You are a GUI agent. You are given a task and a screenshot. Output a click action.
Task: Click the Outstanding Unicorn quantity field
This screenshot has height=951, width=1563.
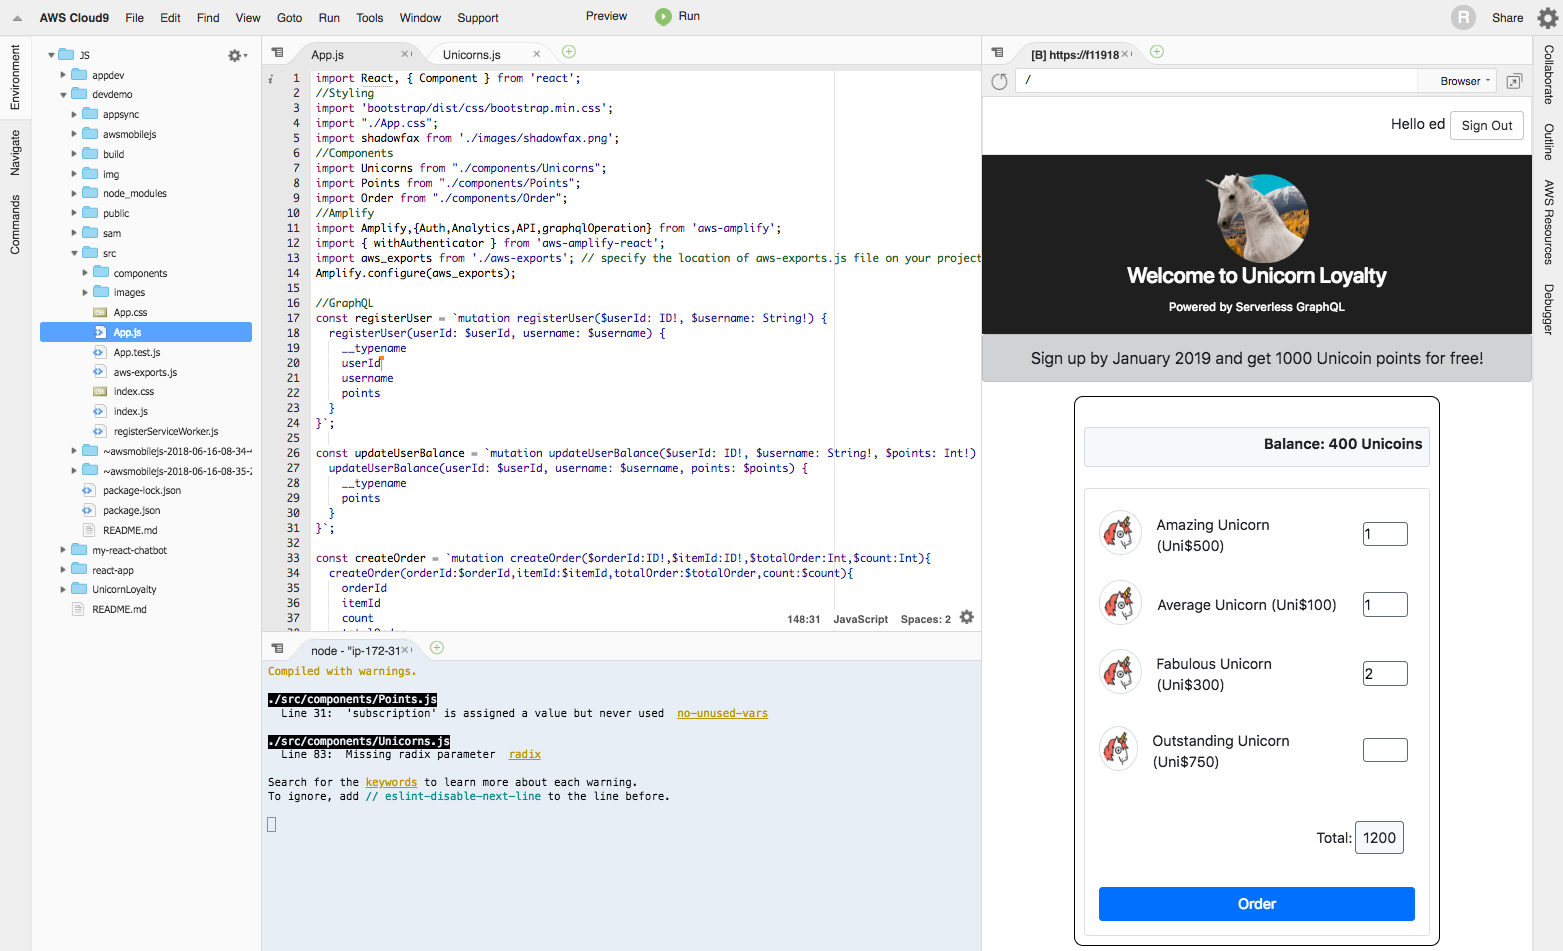[1385, 750]
